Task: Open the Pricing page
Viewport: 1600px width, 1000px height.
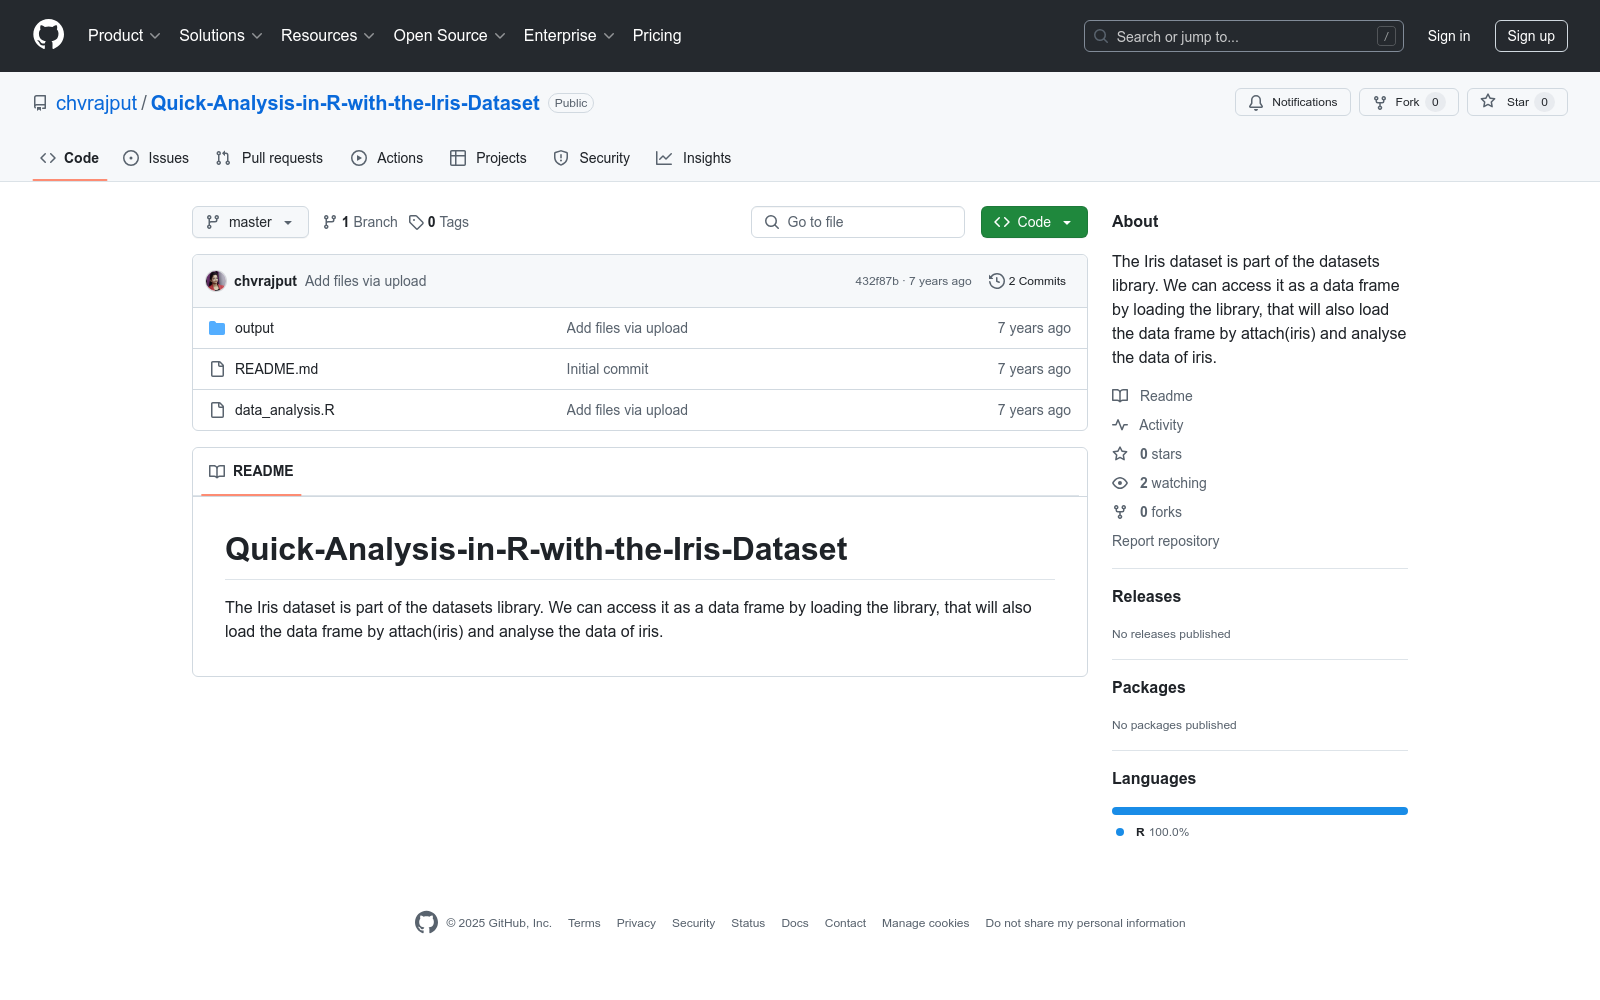Action: pos(657,36)
